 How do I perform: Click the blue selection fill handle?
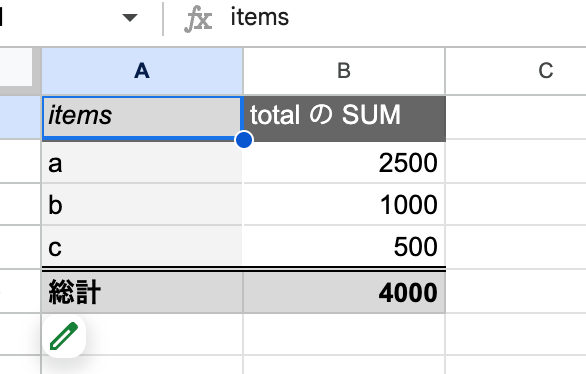coord(244,139)
